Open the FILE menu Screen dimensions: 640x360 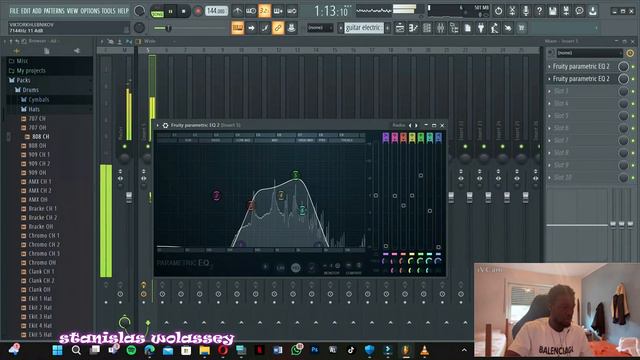point(14,11)
